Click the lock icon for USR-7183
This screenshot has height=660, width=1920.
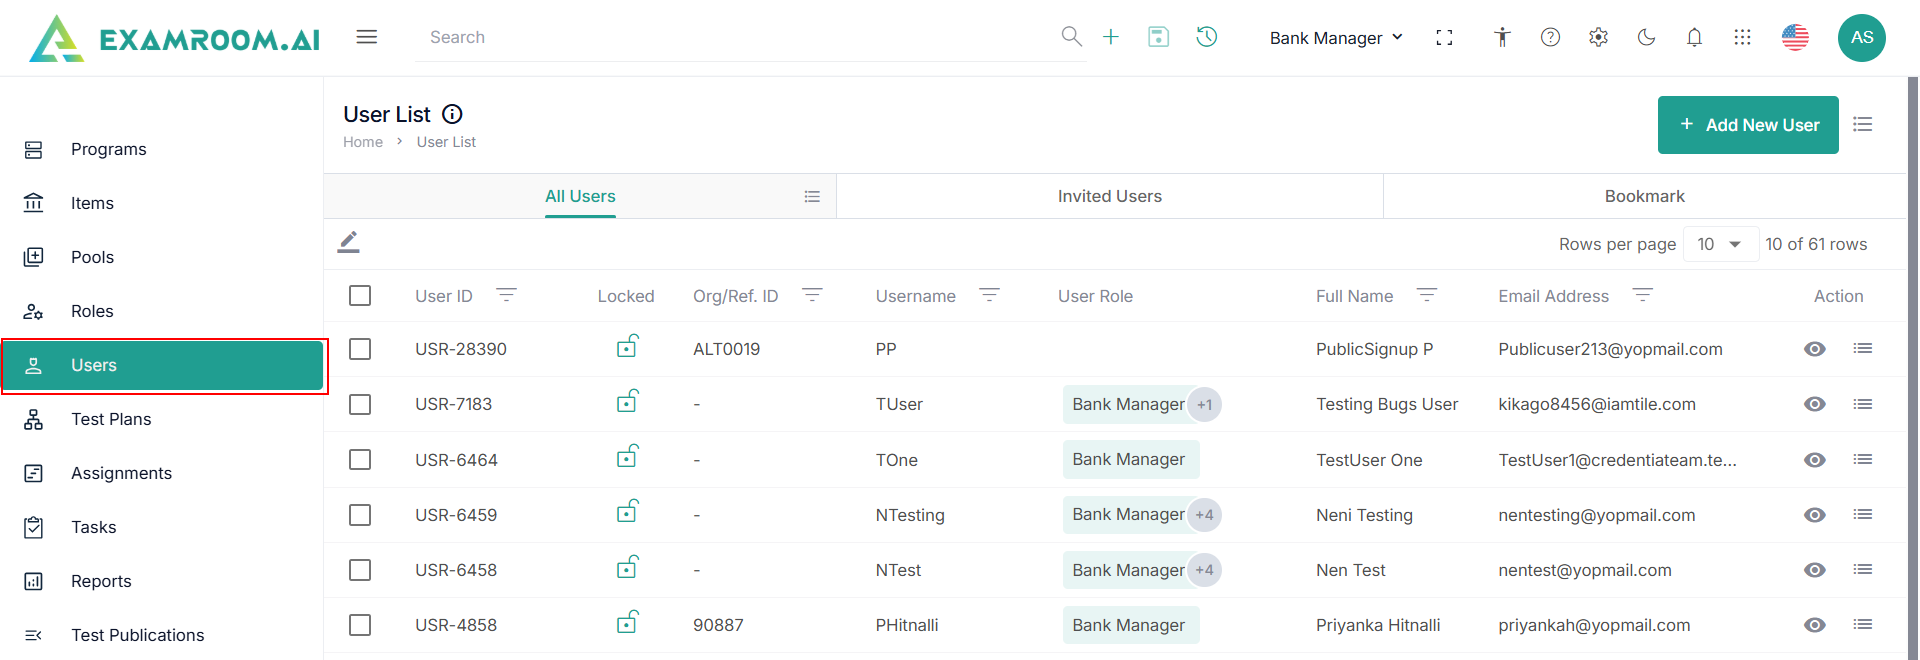(x=627, y=402)
